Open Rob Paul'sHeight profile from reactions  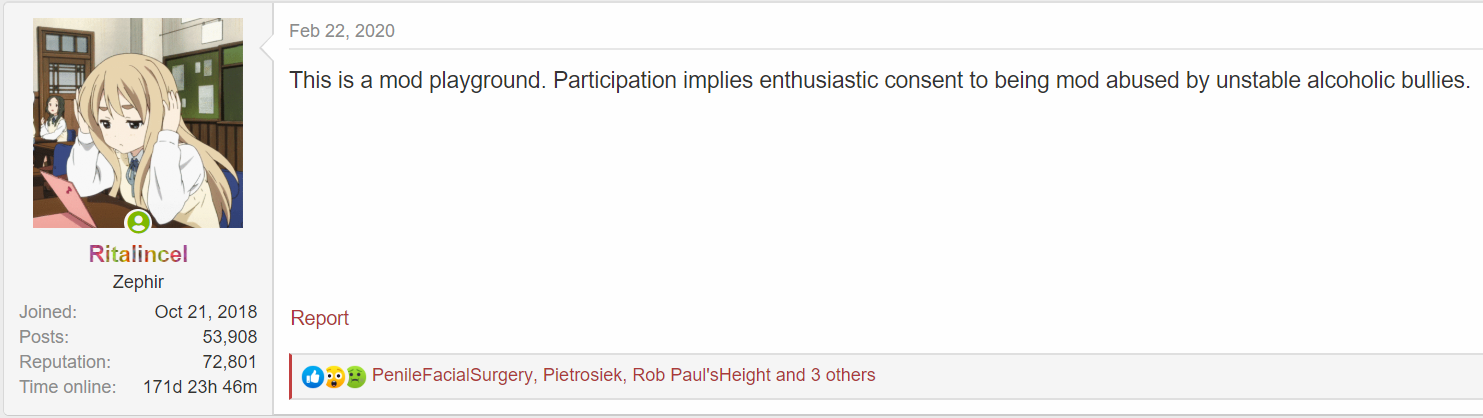point(701,376)
